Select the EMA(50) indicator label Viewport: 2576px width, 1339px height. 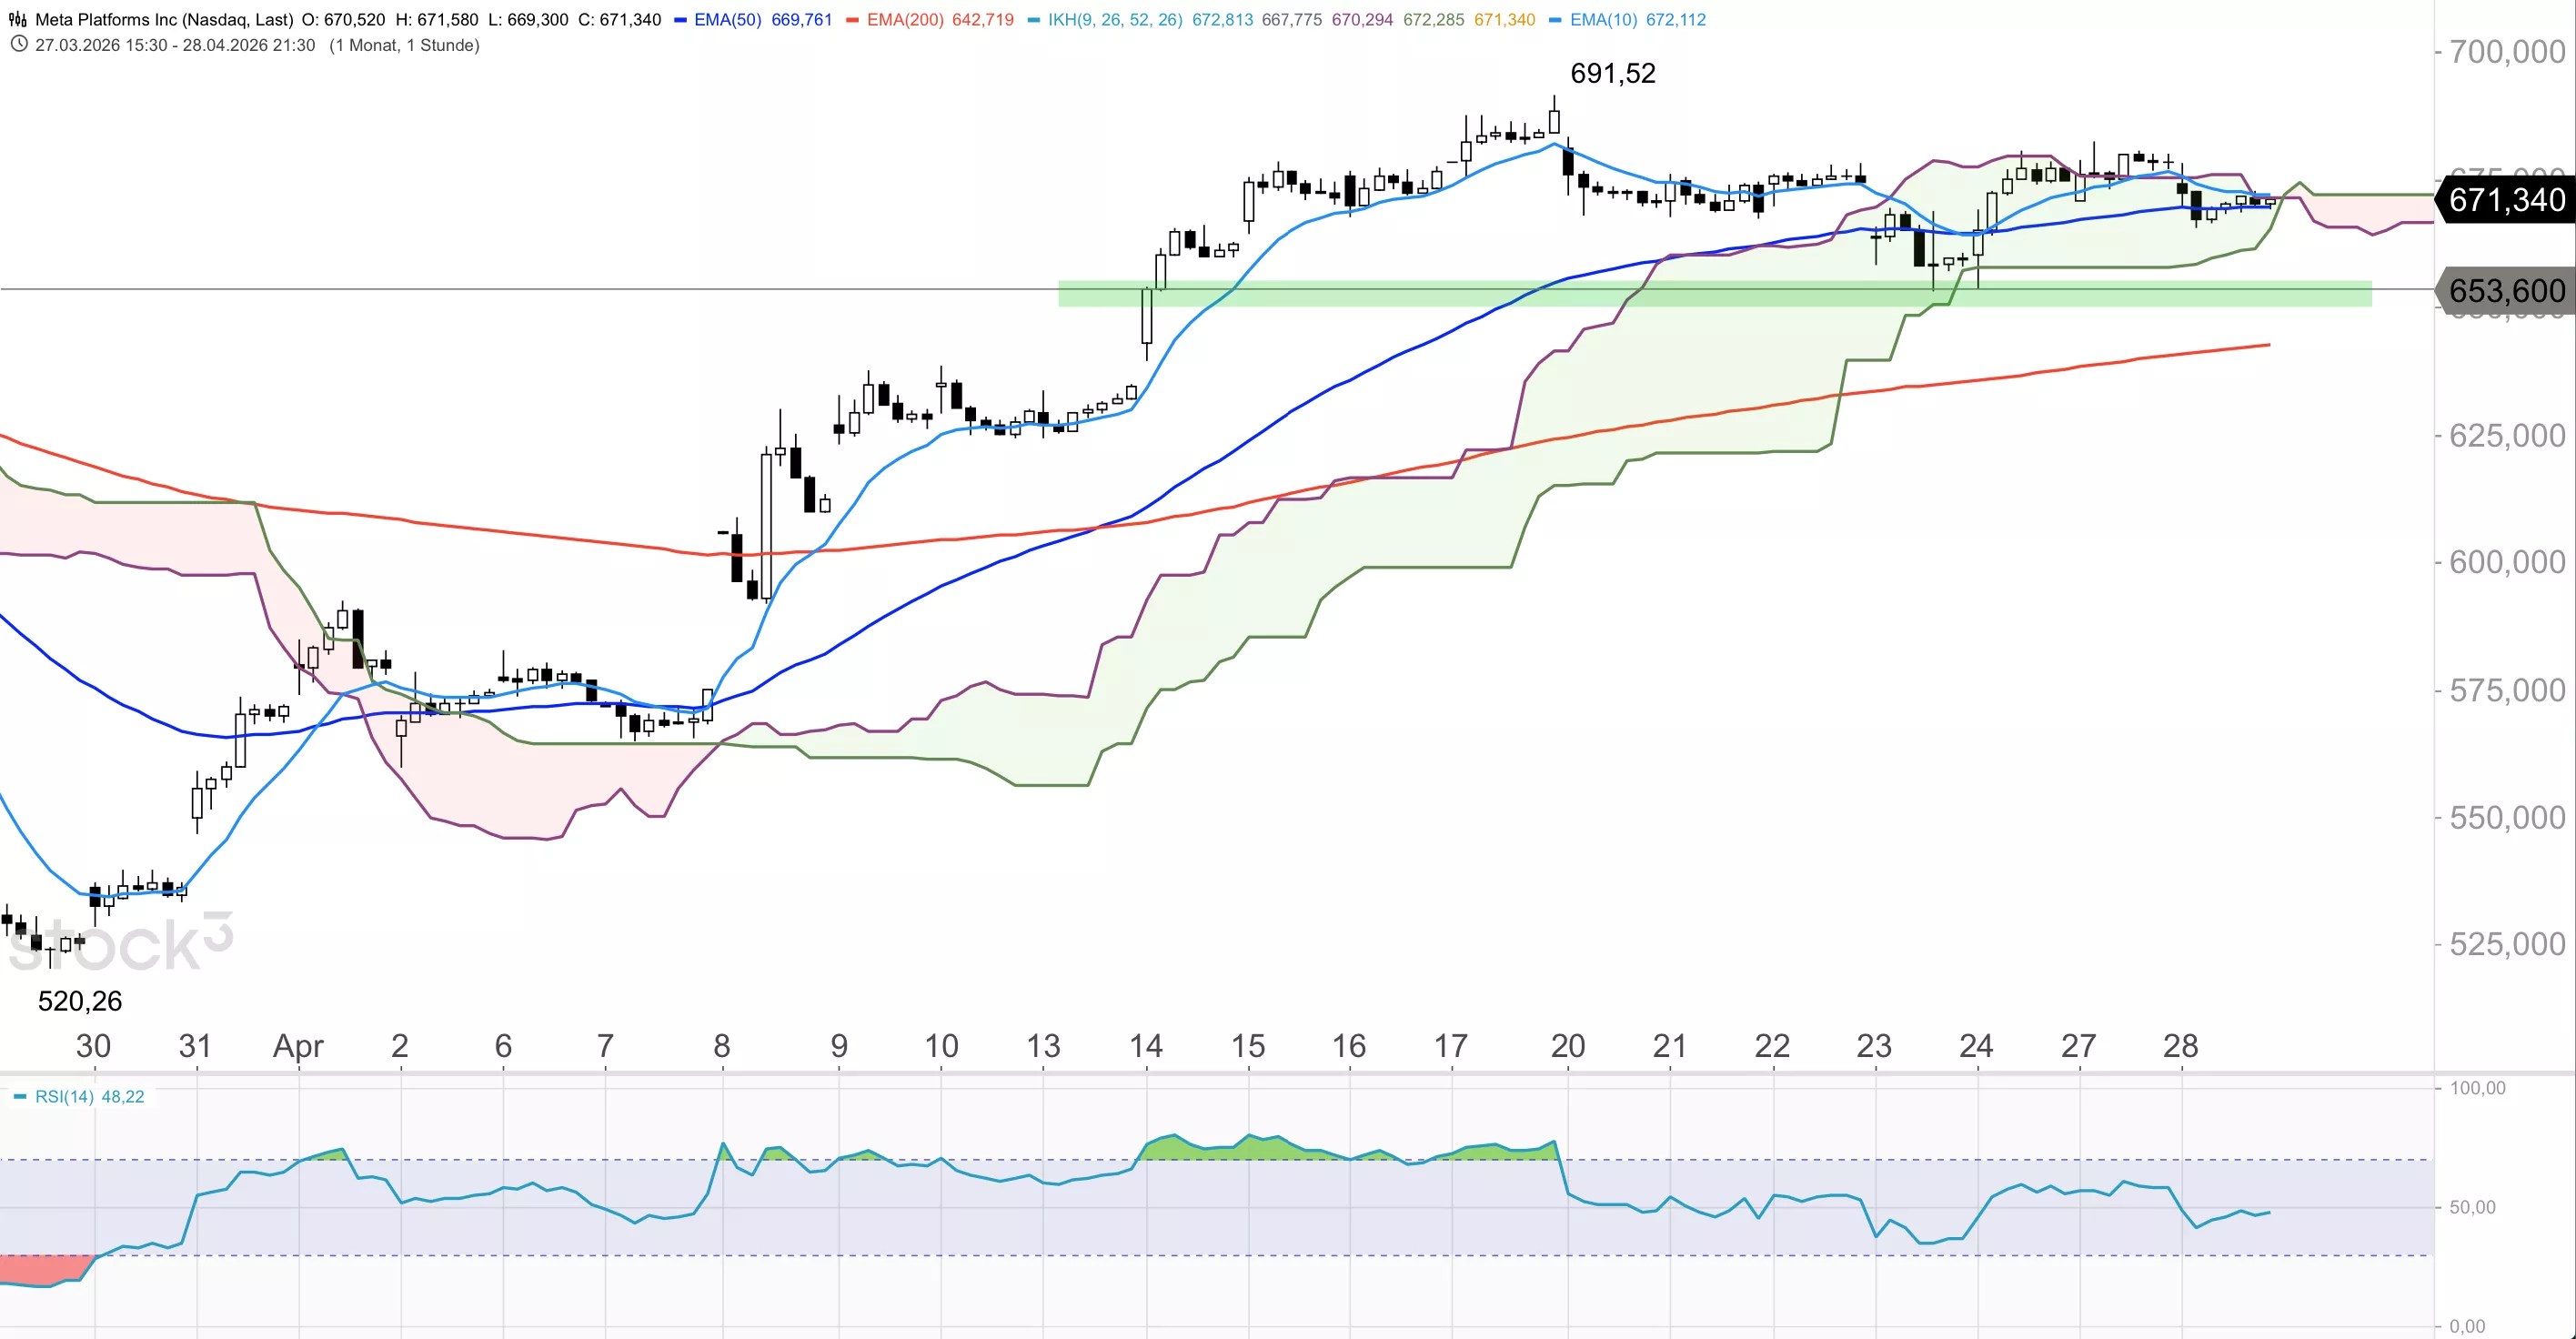pos(727,20)
